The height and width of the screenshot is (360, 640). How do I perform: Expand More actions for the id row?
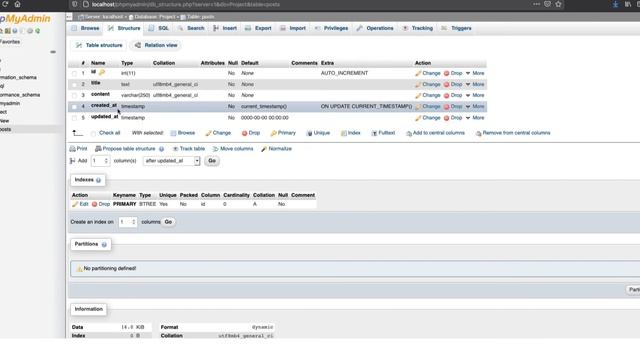(475, 73)
